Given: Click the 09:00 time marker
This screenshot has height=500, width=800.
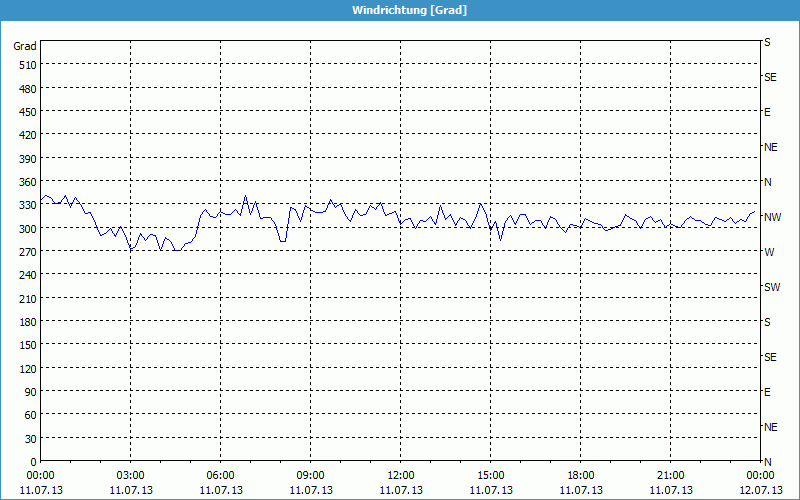Looking at the screenshot, I should pos(311,475).
